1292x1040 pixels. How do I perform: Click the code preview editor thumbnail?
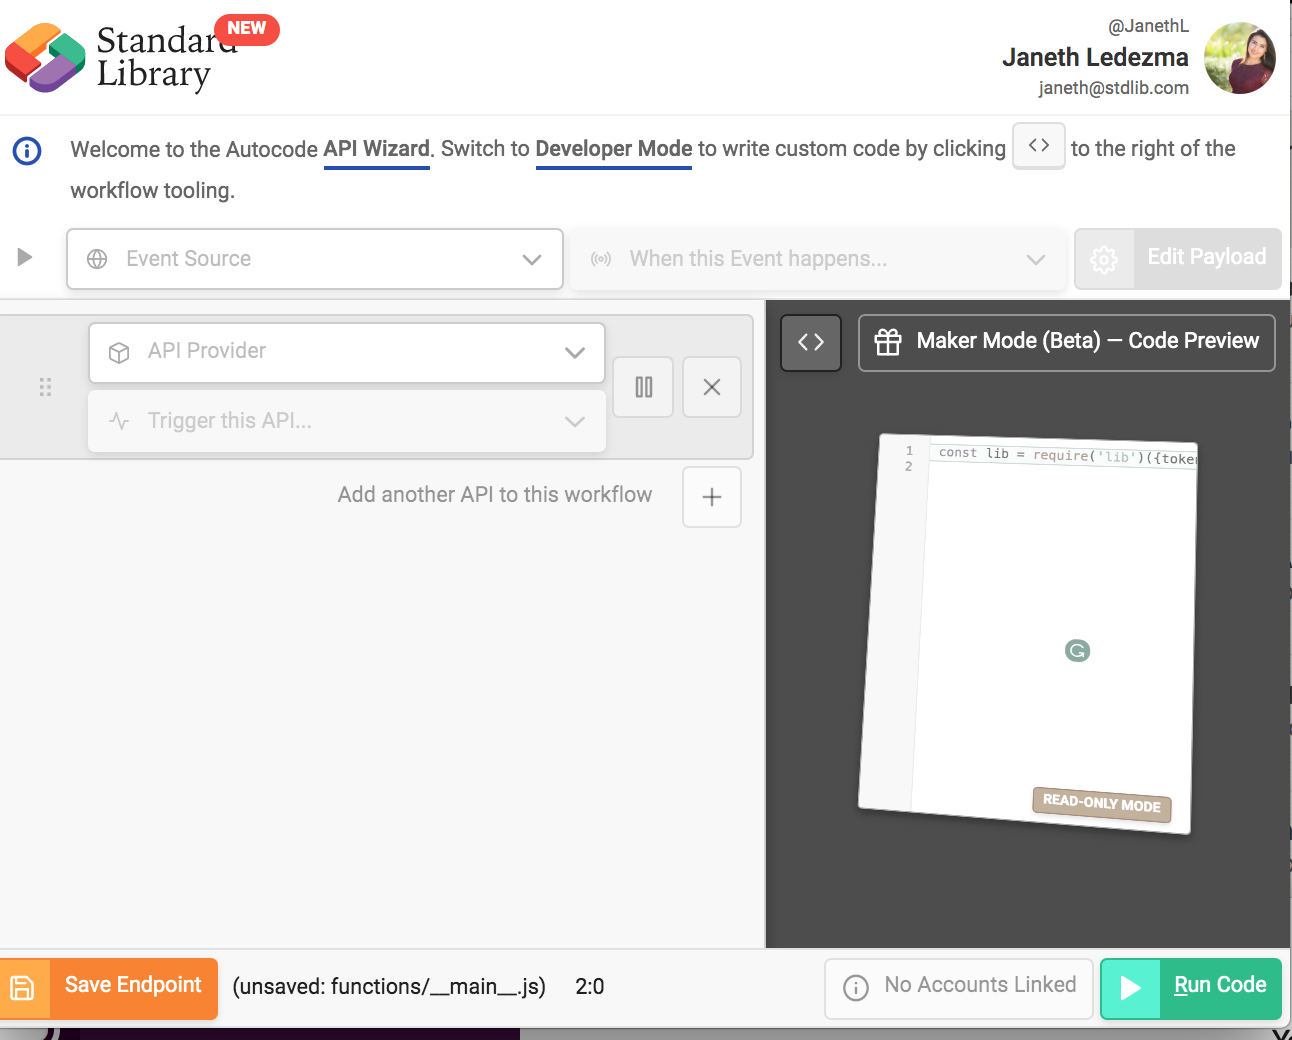click(1028, 634)
